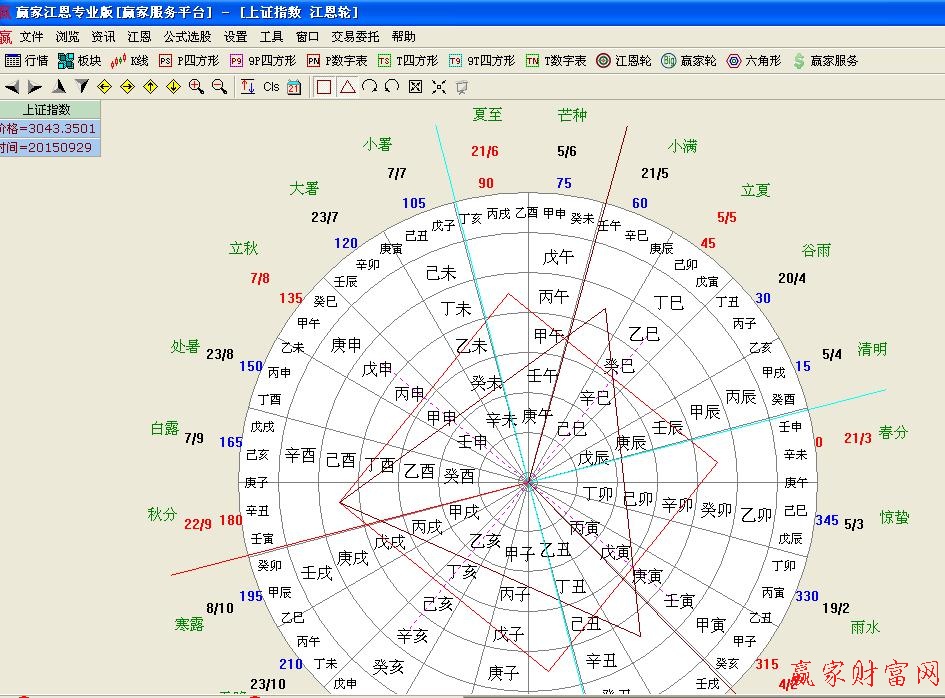Open the K线 candlestick chart
The height and width of the screenshot is (698, 945).
click(129, 61)
